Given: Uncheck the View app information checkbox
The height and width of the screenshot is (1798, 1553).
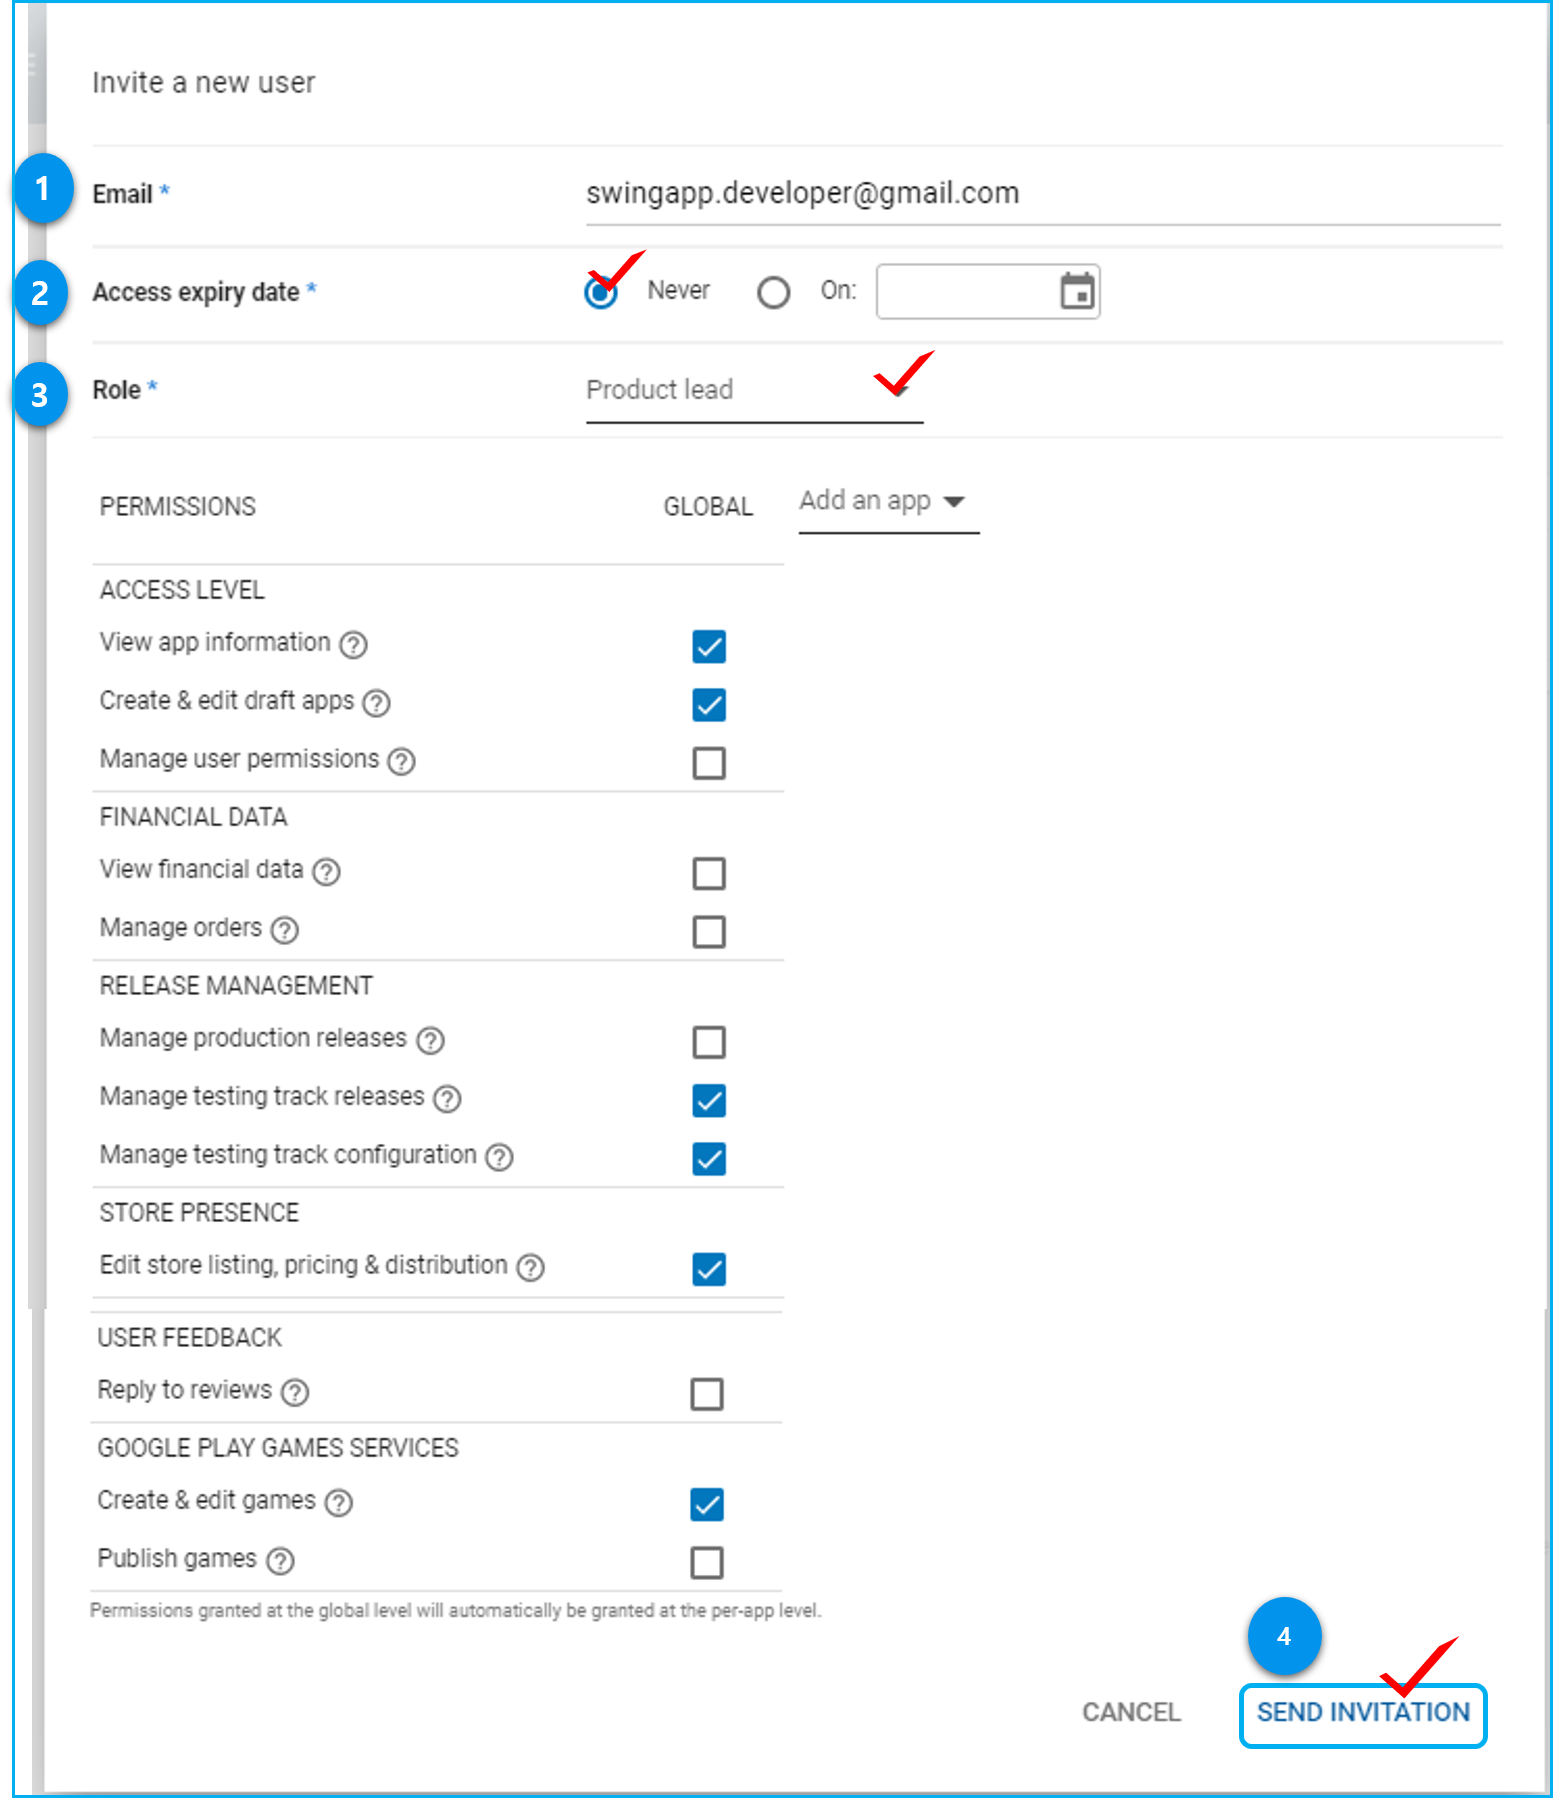Looking at the screenshot, I should pos(708,647).
